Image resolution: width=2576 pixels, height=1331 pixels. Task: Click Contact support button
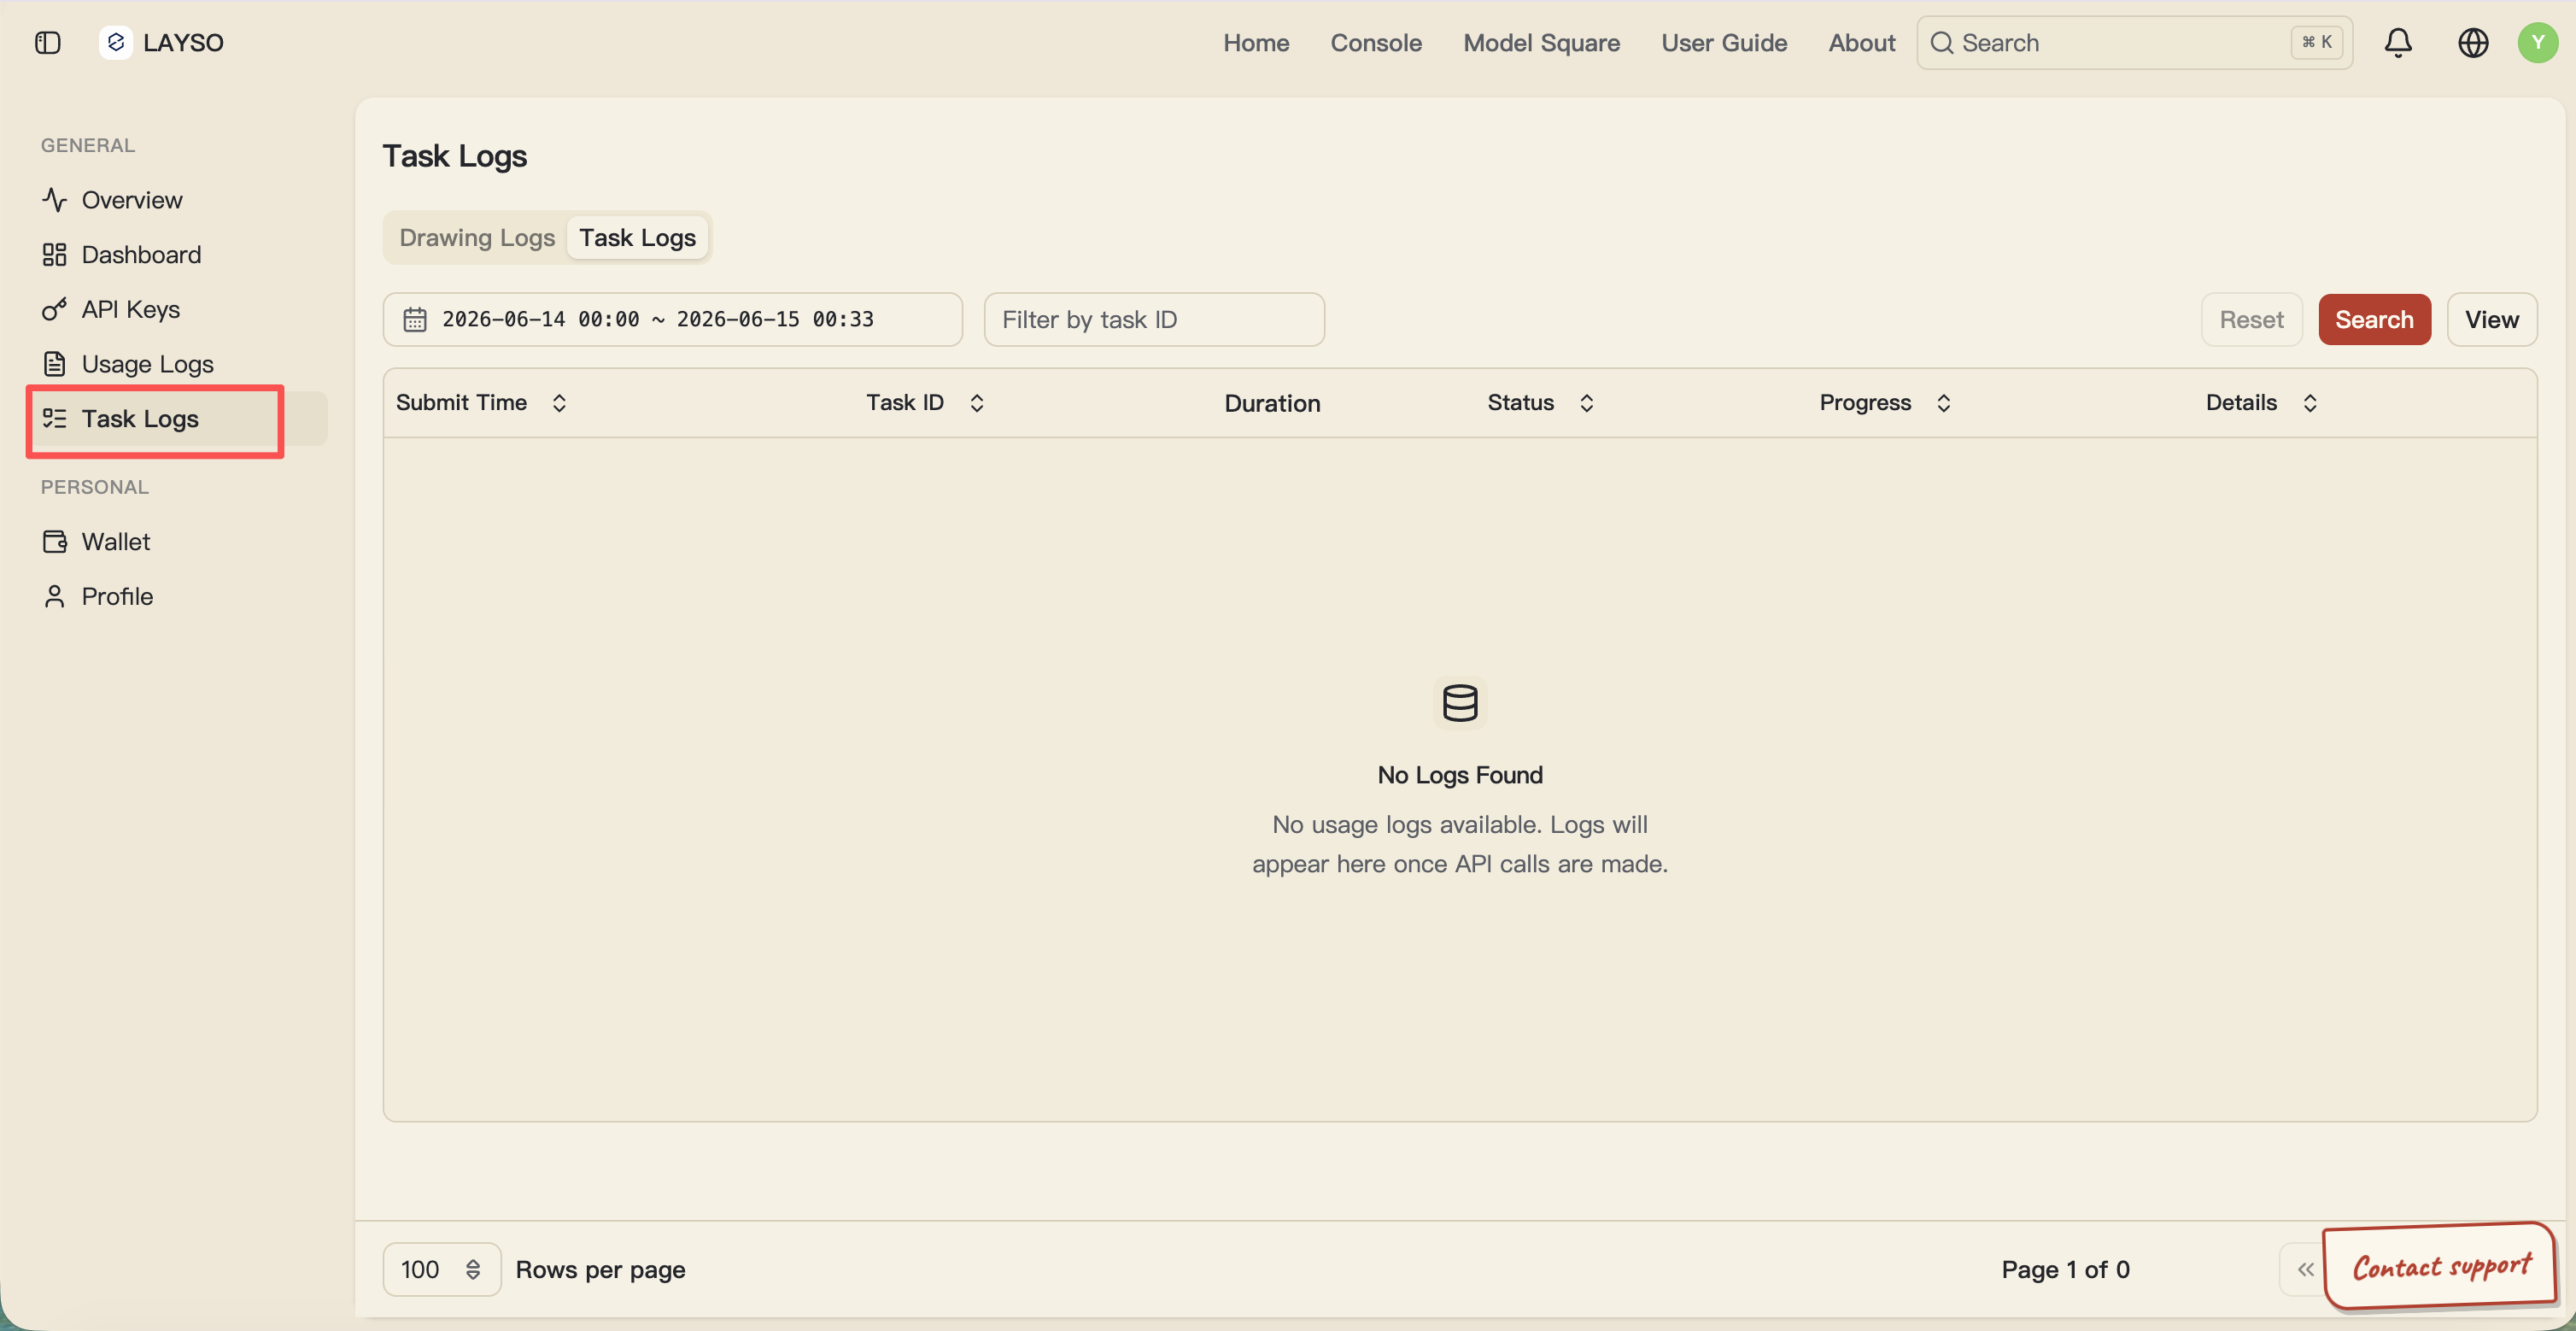(x=2440, y=1266)
